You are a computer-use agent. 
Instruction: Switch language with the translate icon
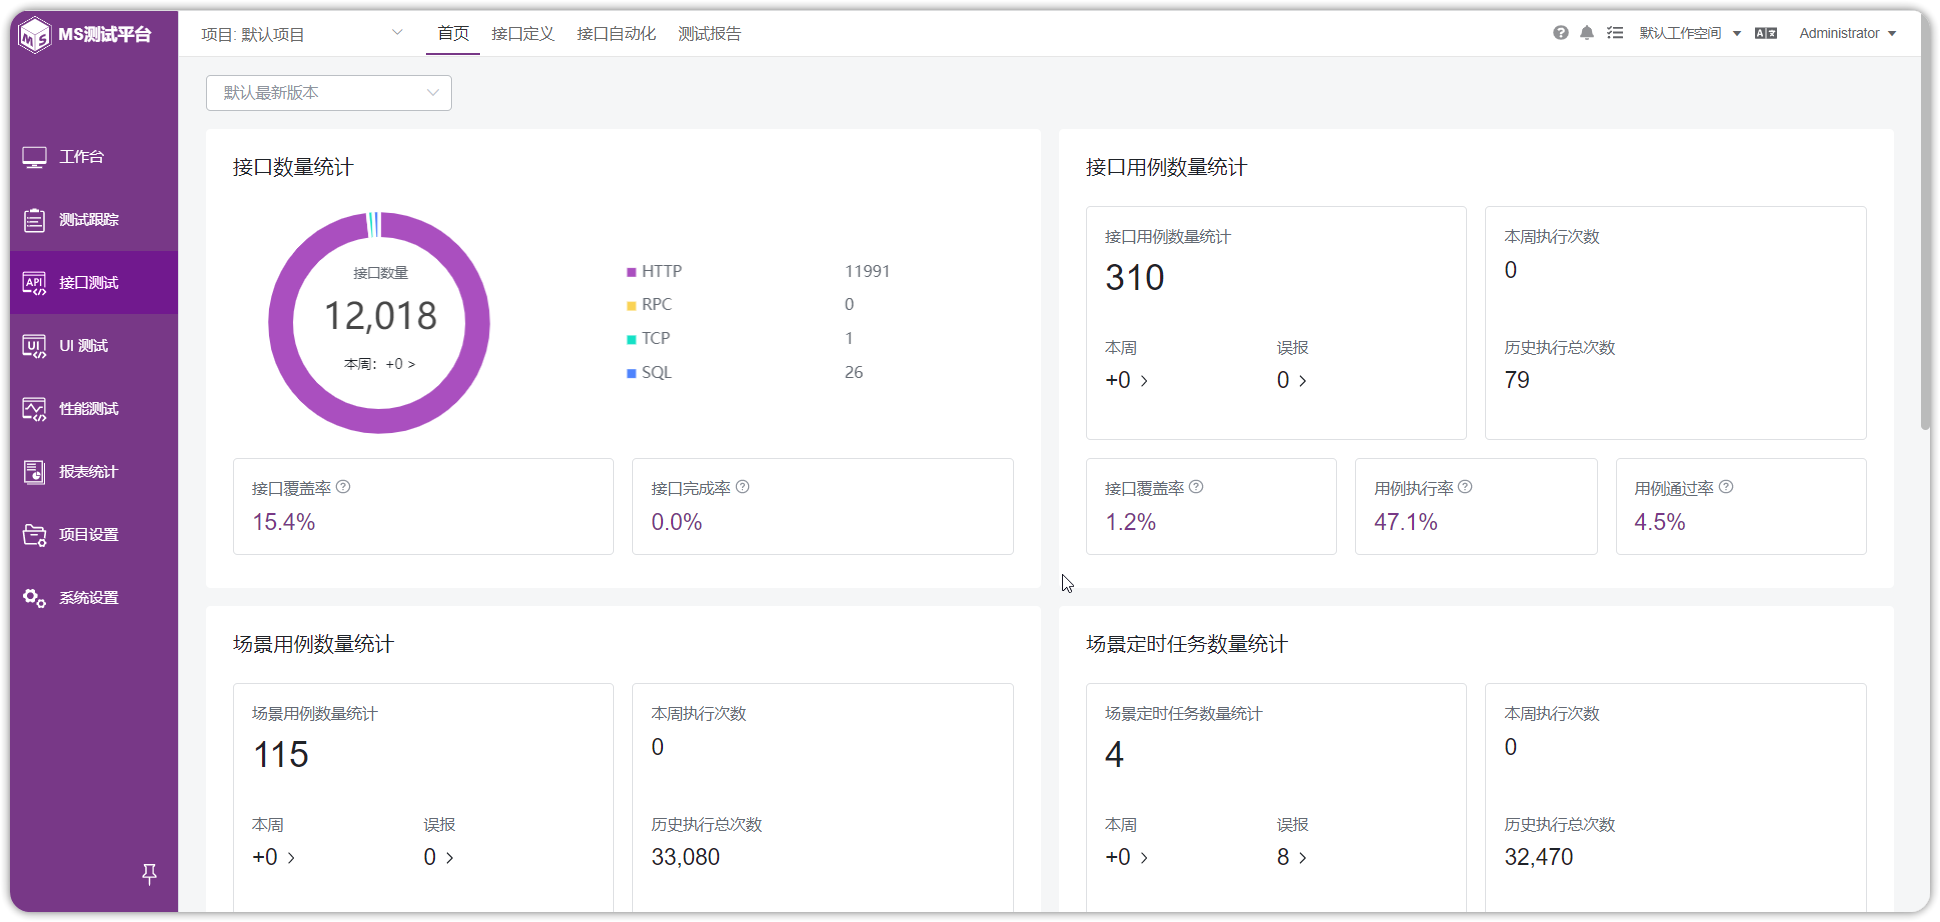click(1766, 33)
